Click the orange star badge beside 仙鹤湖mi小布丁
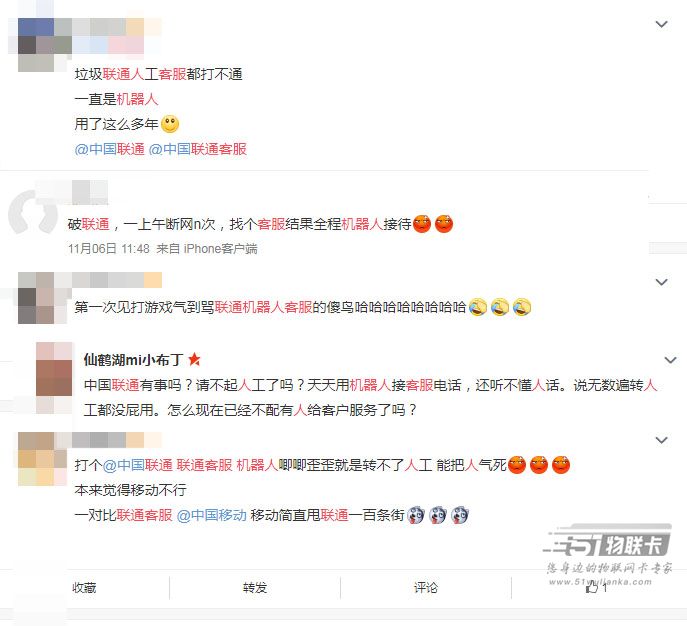 194,360
